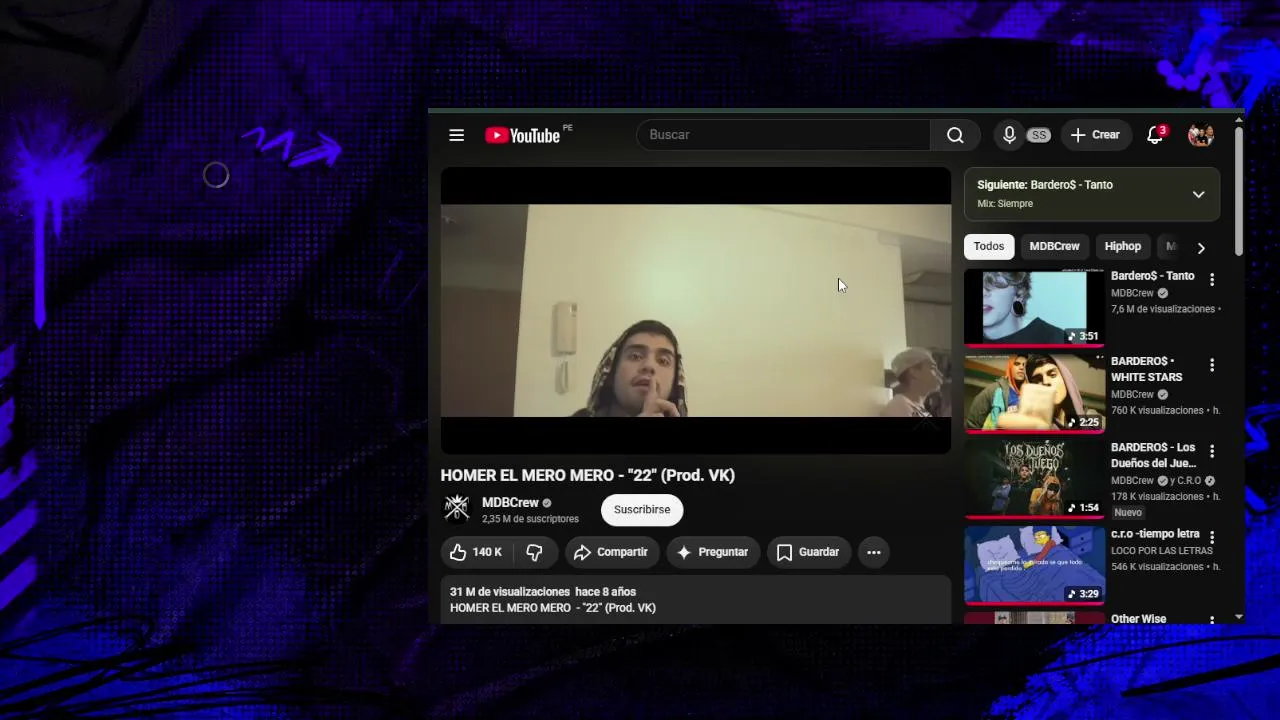This screenshot has width=1280, height=720.
Task: Click the search magnifier button
Action: pyautogui.click(x=955, y=135)
